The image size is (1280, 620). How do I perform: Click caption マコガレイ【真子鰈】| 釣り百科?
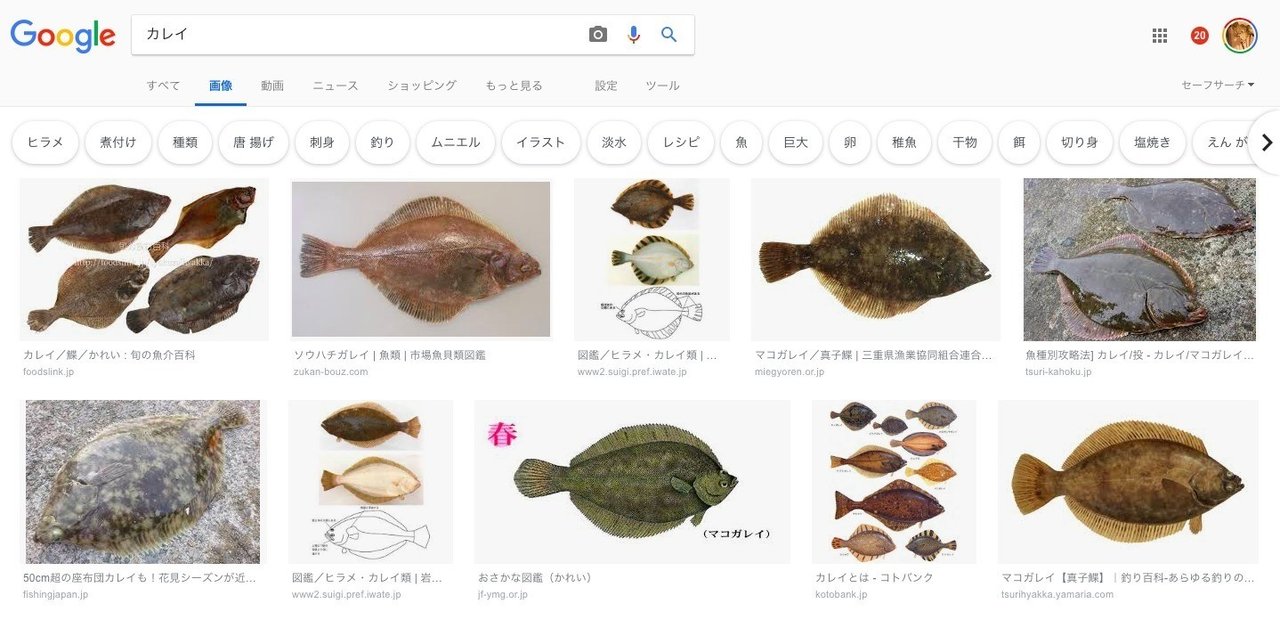[1128, 578]
